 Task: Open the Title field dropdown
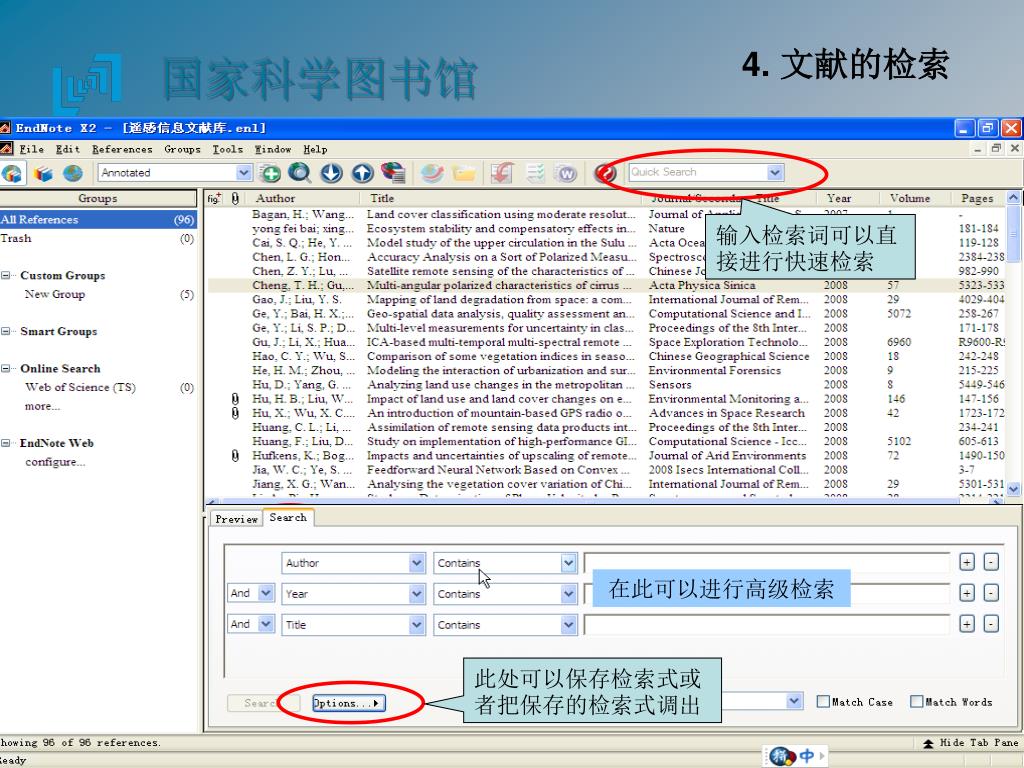[417, 625]
